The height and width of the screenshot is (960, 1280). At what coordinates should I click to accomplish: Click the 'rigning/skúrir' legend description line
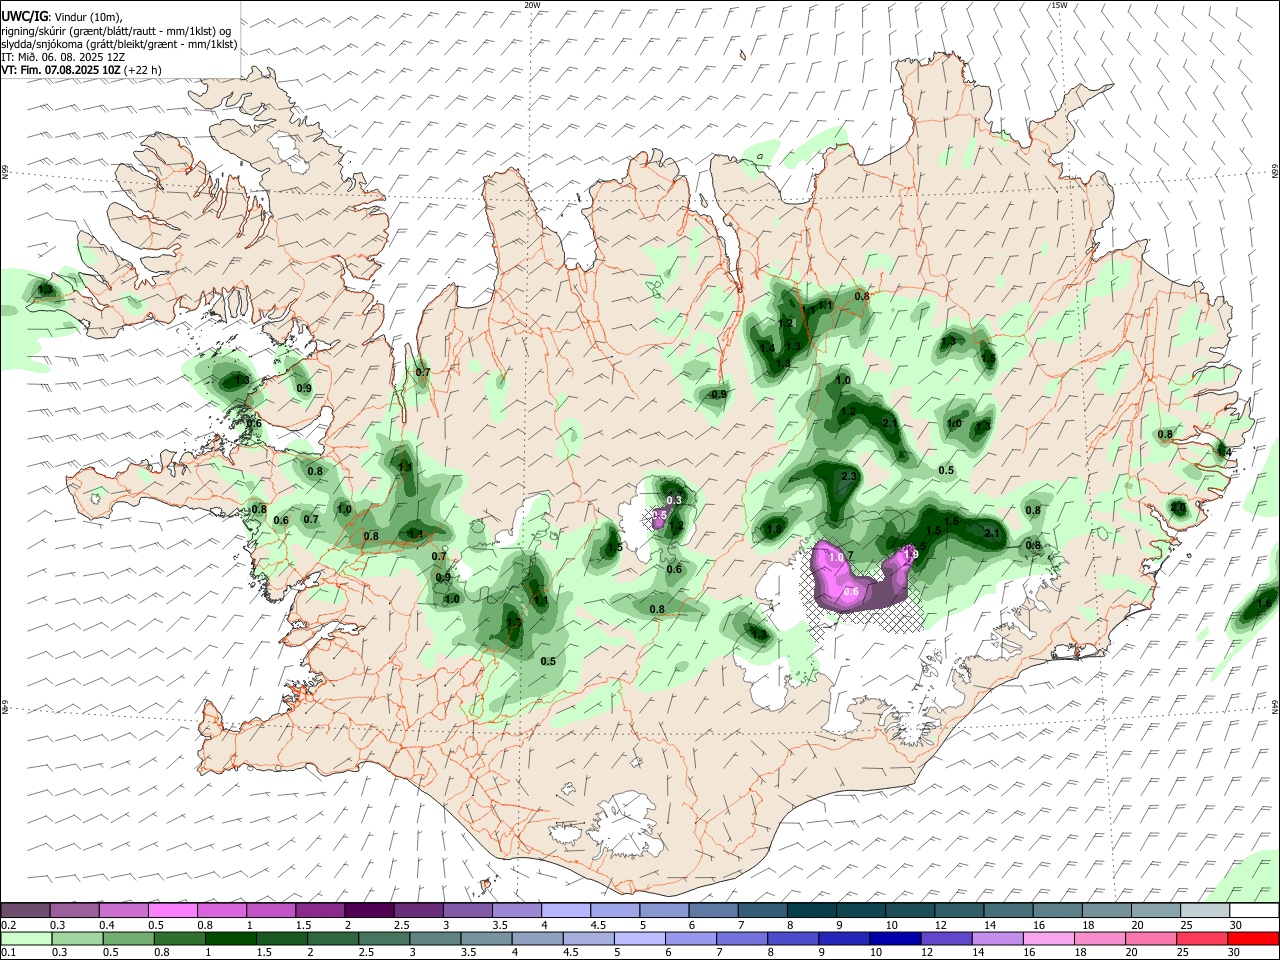(x=115, y=31)
